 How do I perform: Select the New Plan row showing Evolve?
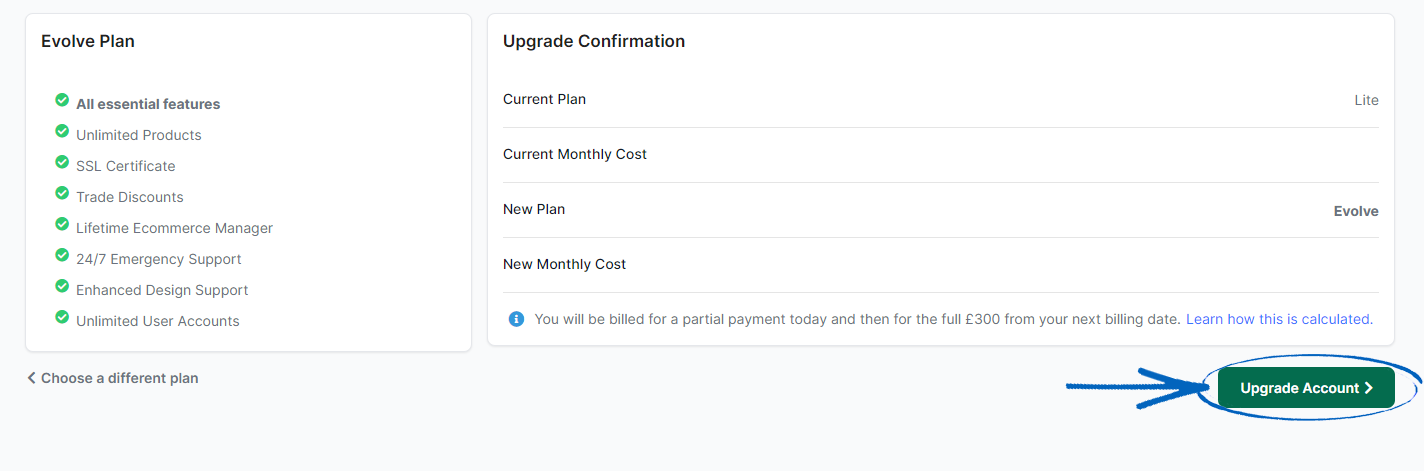940,210
